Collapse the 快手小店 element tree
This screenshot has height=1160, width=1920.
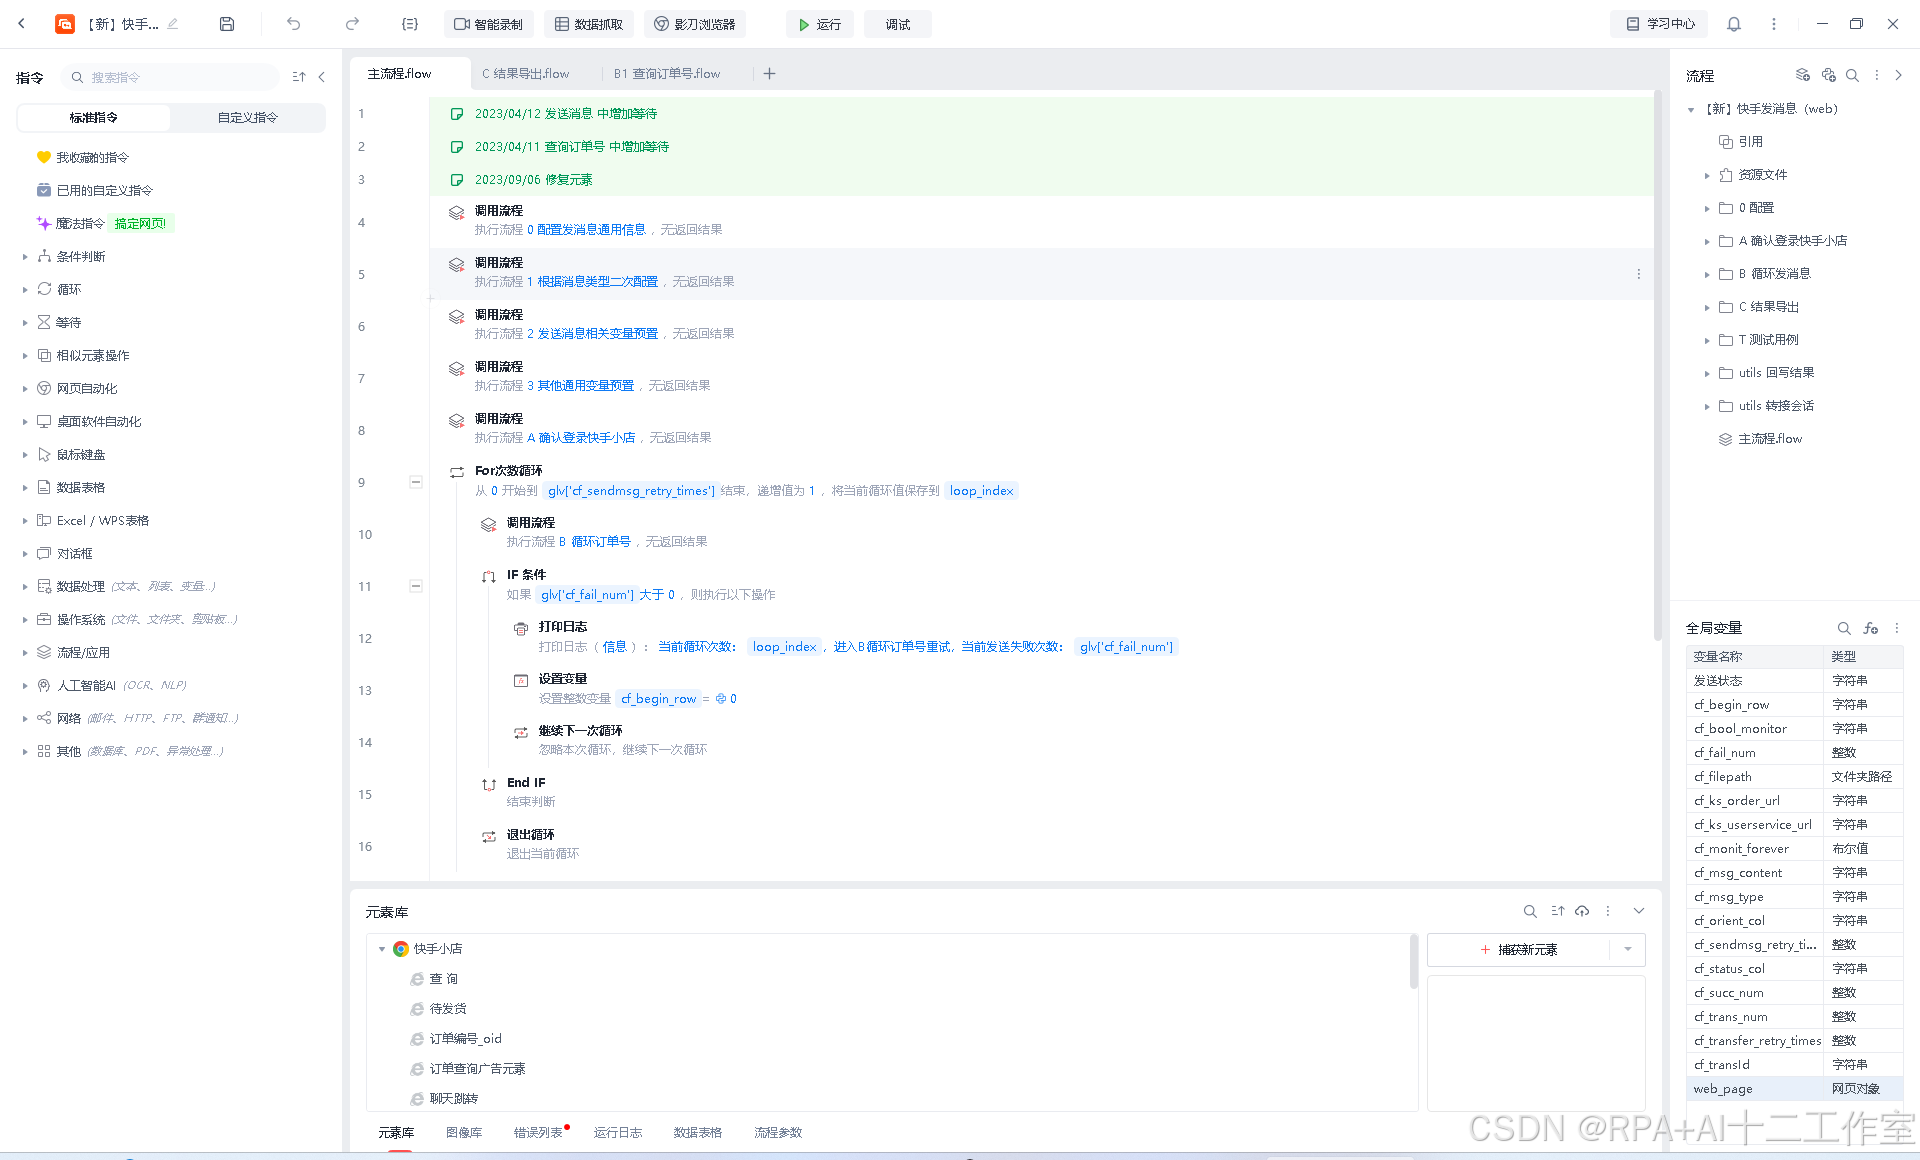pyautogui.click(x=382, y=948)
